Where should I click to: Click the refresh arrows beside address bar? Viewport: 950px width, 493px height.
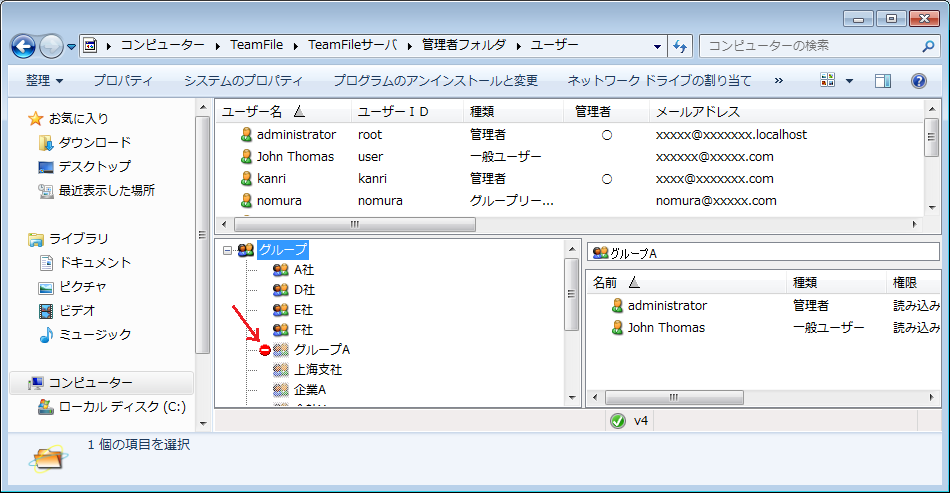click(680, 46)
